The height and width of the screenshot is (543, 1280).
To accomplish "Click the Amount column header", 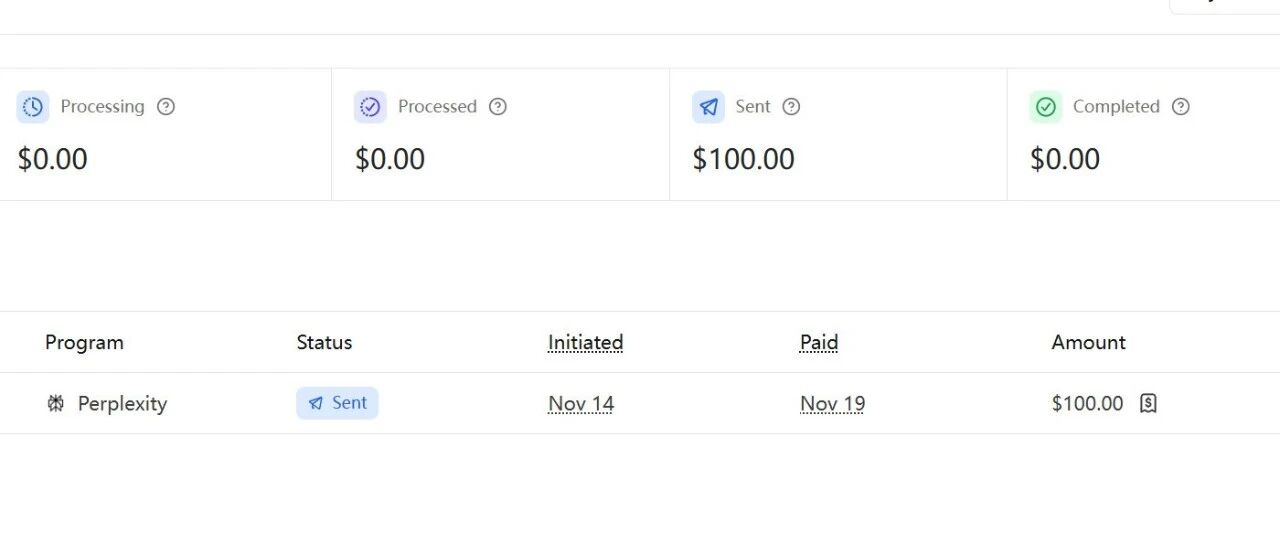I will pyautogui.click(x=1088, y=342).
